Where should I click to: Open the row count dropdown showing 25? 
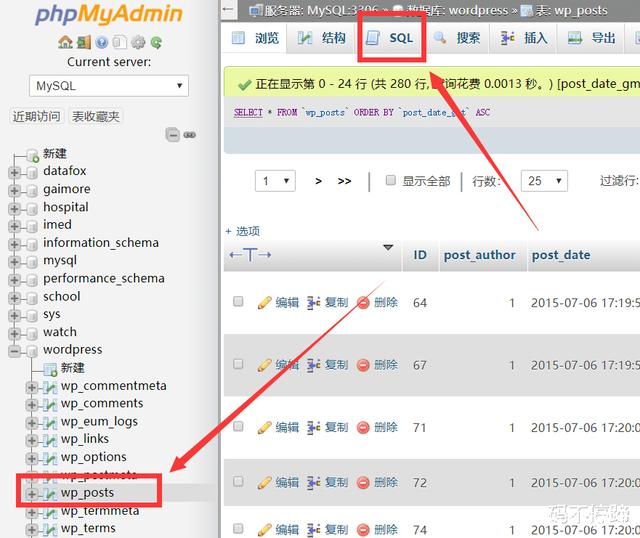546,181
